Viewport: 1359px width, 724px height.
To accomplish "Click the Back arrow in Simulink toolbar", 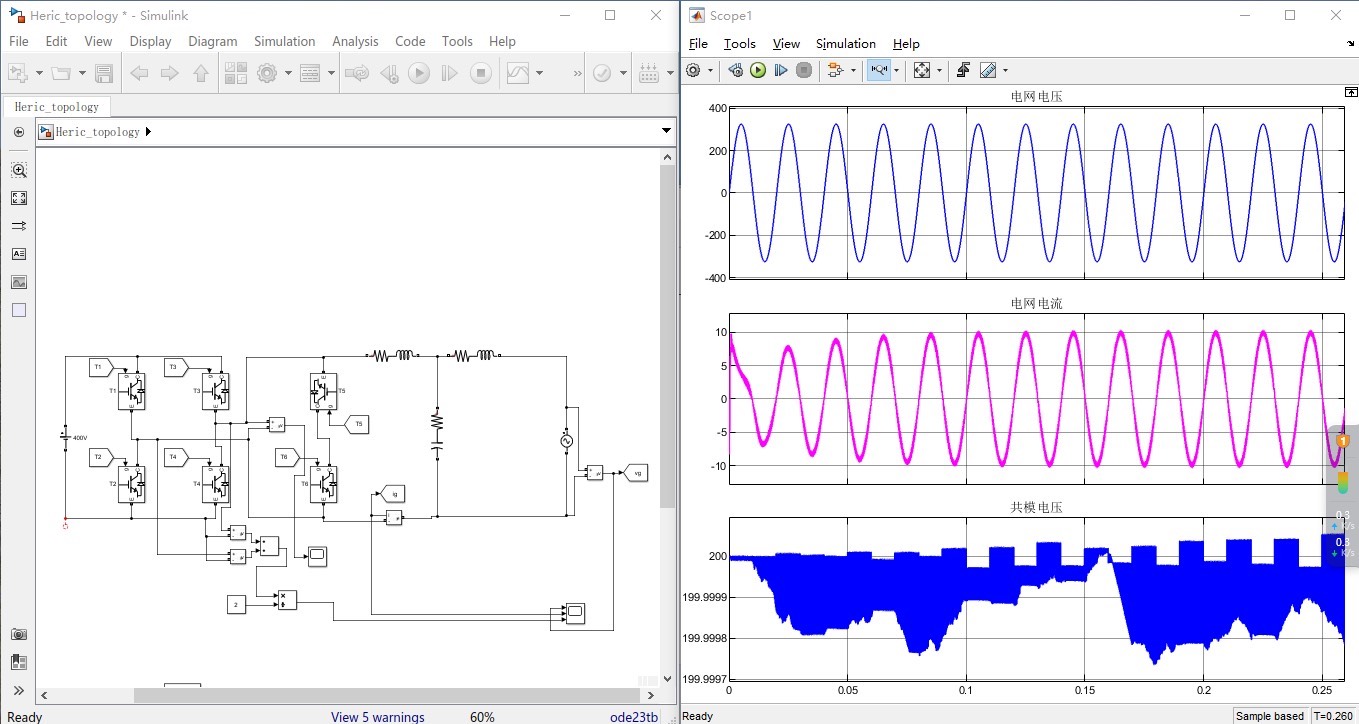I will pos(139,73).
